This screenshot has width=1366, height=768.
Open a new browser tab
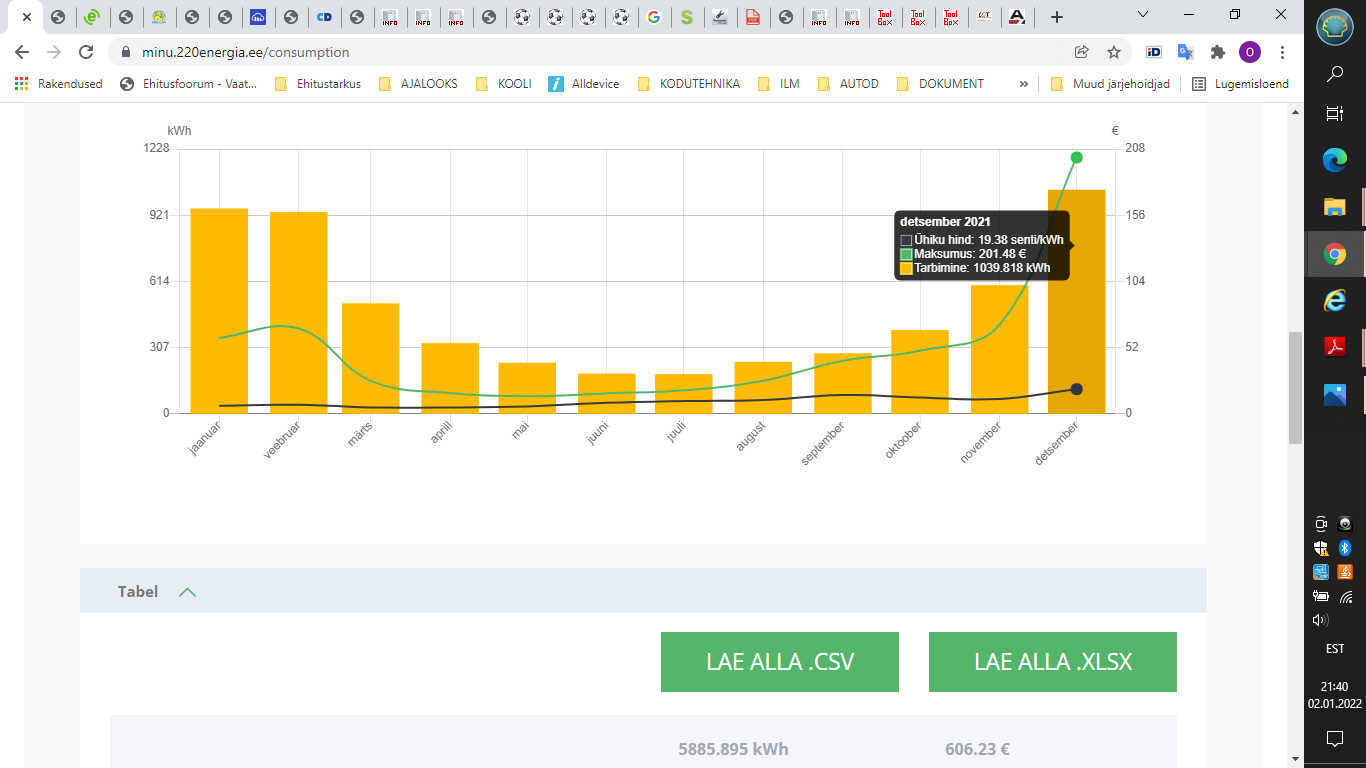coord(1057,17)
